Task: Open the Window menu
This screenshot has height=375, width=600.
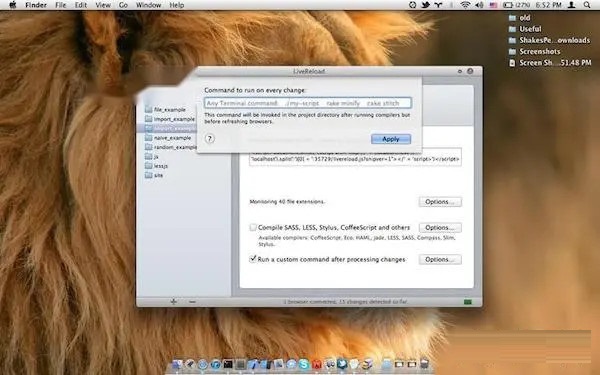Action: click(148, 5)
